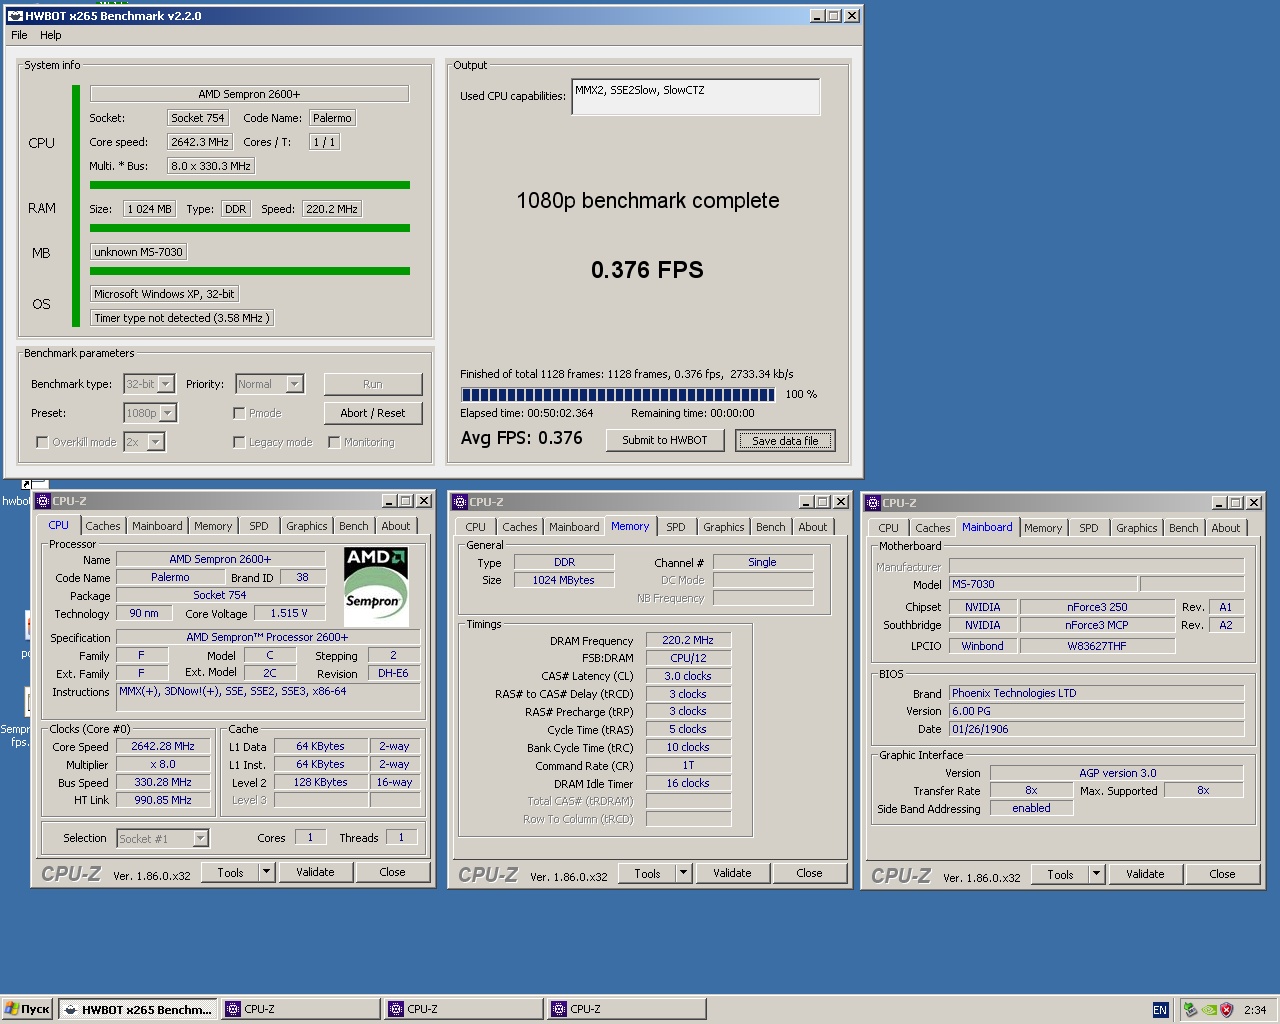Open the NVIDIA tray icon
Viewport: 1280px width, 1024px height.
(1208, 1009)
